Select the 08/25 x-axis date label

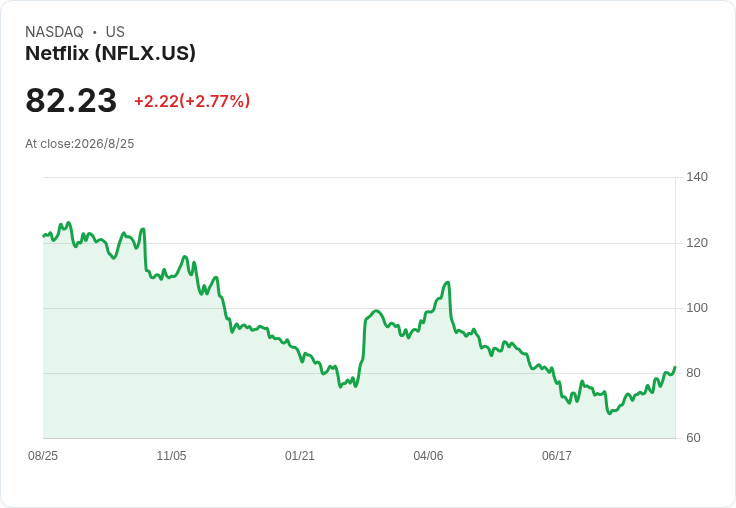click(43, 455)
